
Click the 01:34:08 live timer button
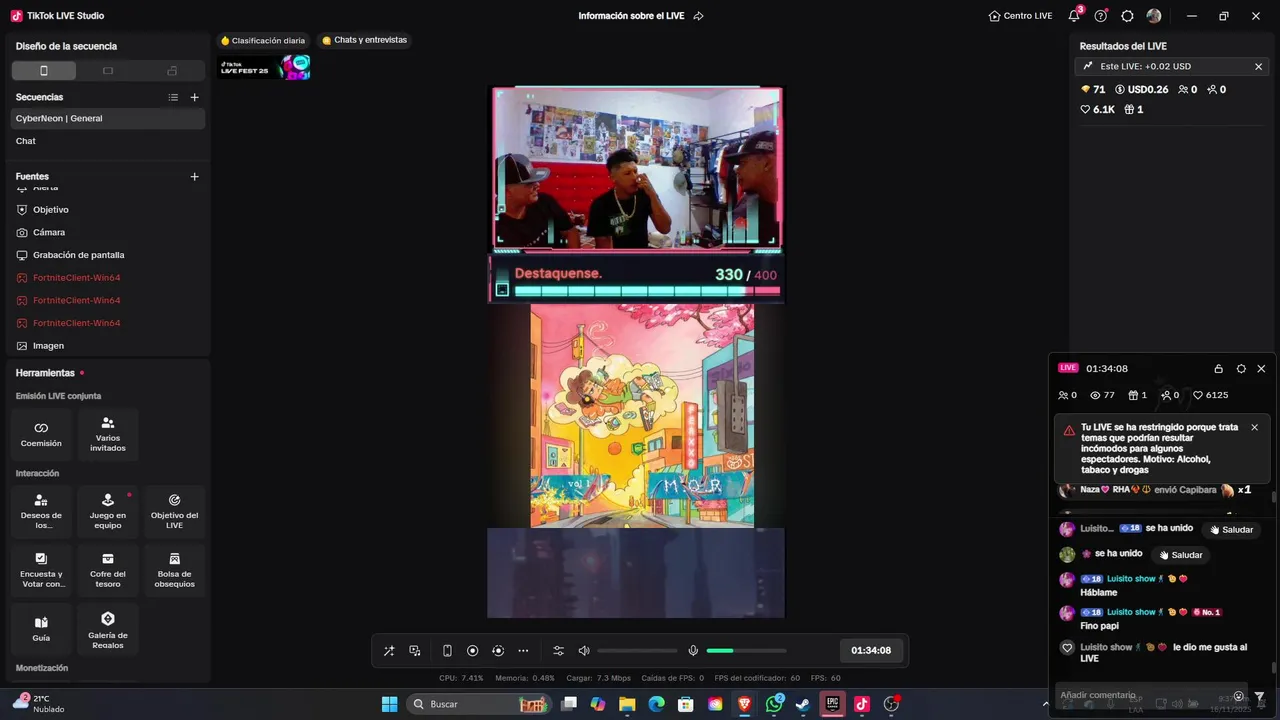tap(871, 651)
